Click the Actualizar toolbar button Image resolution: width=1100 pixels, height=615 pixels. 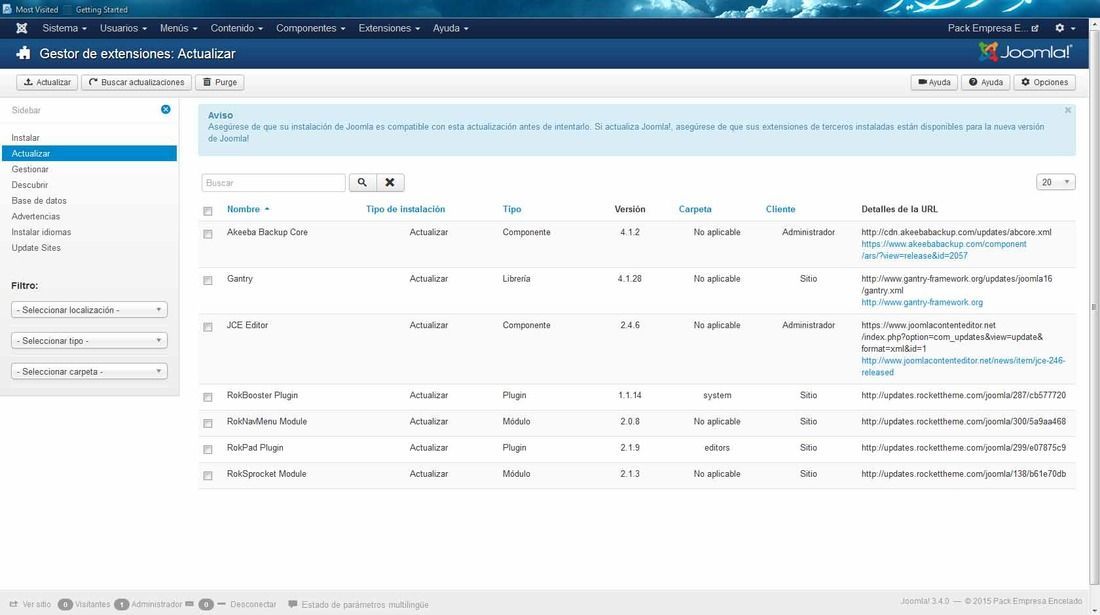click(47, 82)
